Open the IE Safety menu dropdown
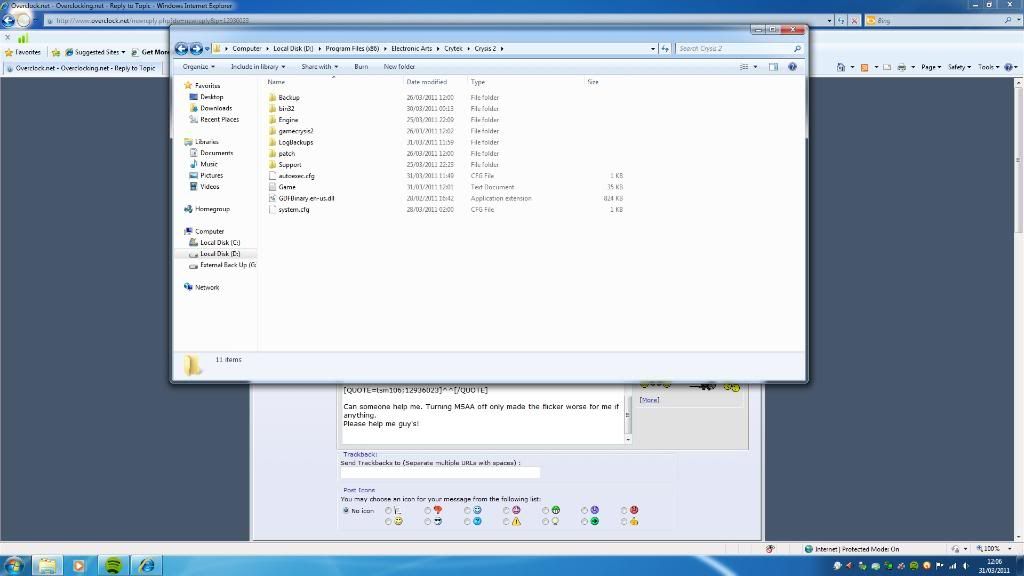Image resolution: width=1024 pixels, height=576 pixels. click(x=959, y=67)
